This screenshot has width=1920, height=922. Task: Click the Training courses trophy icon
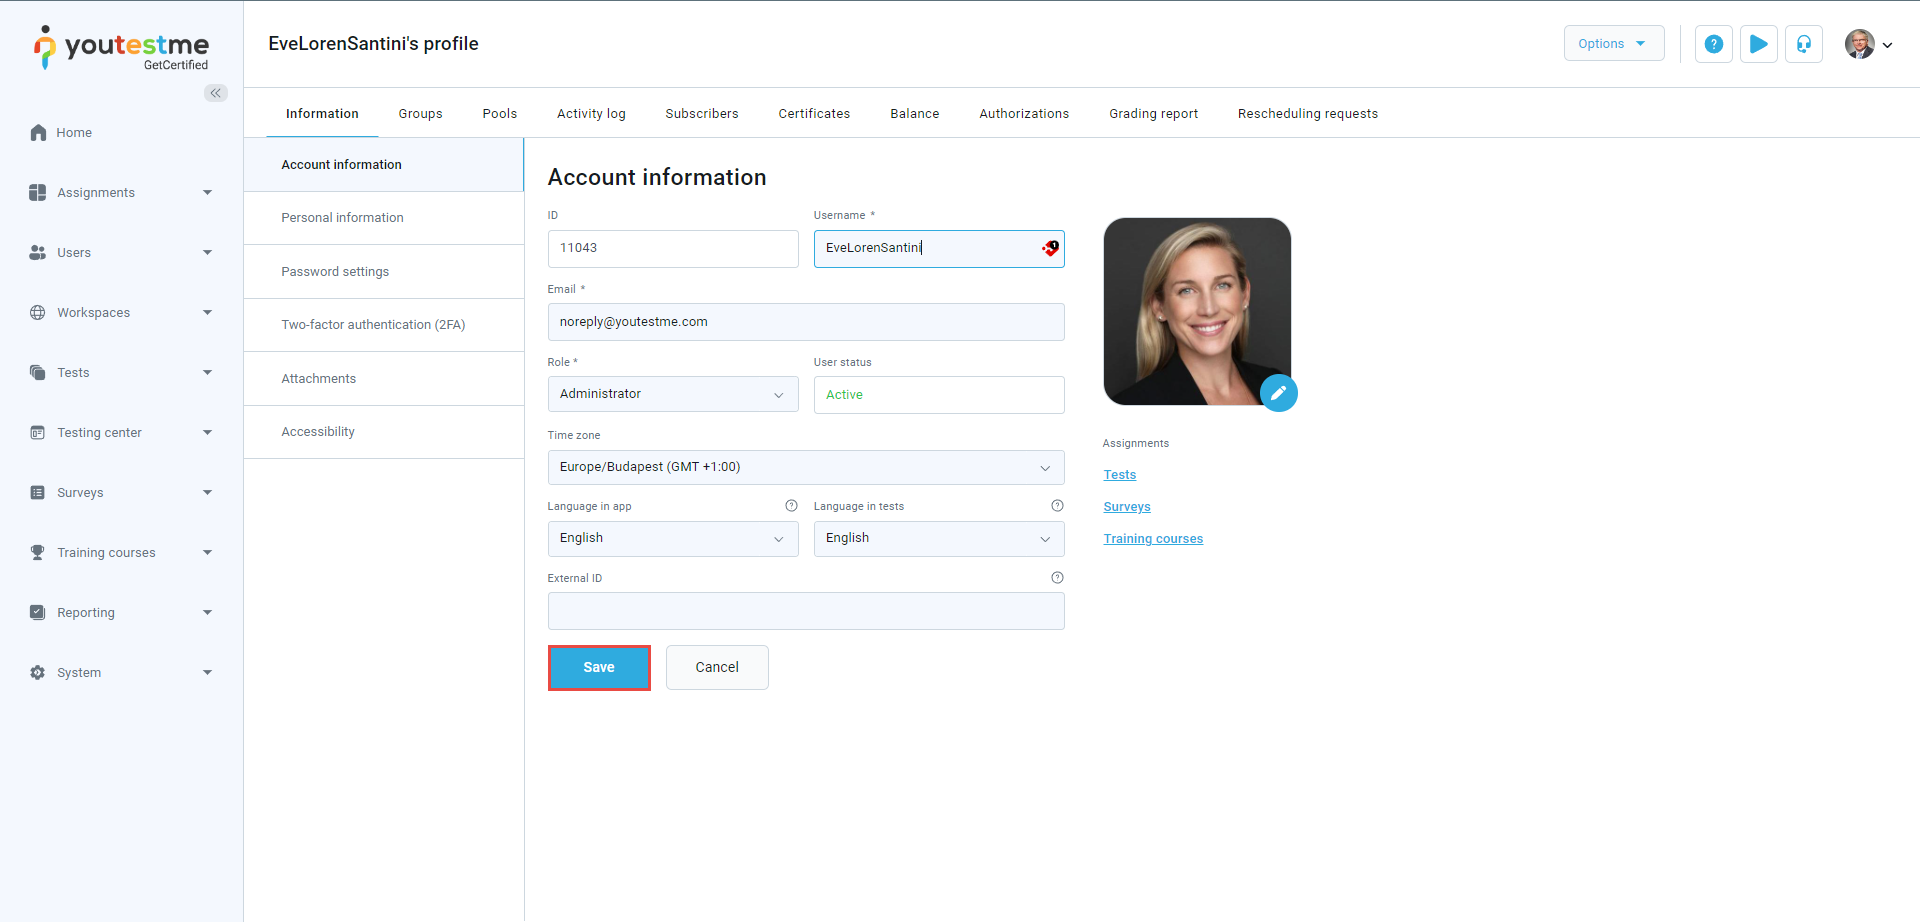[x=38, y=552]
